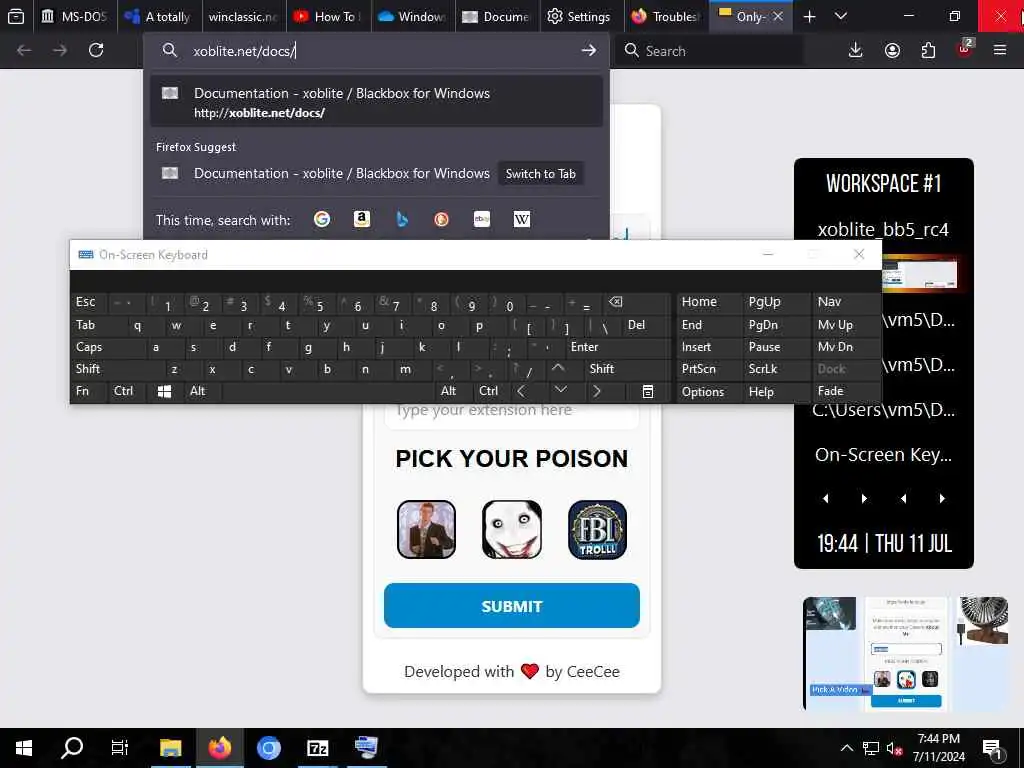Switch to the How To YouTube tab
Image resolution: width=1024 pixels, height=768 pixels.
click(x=328, y=16)
